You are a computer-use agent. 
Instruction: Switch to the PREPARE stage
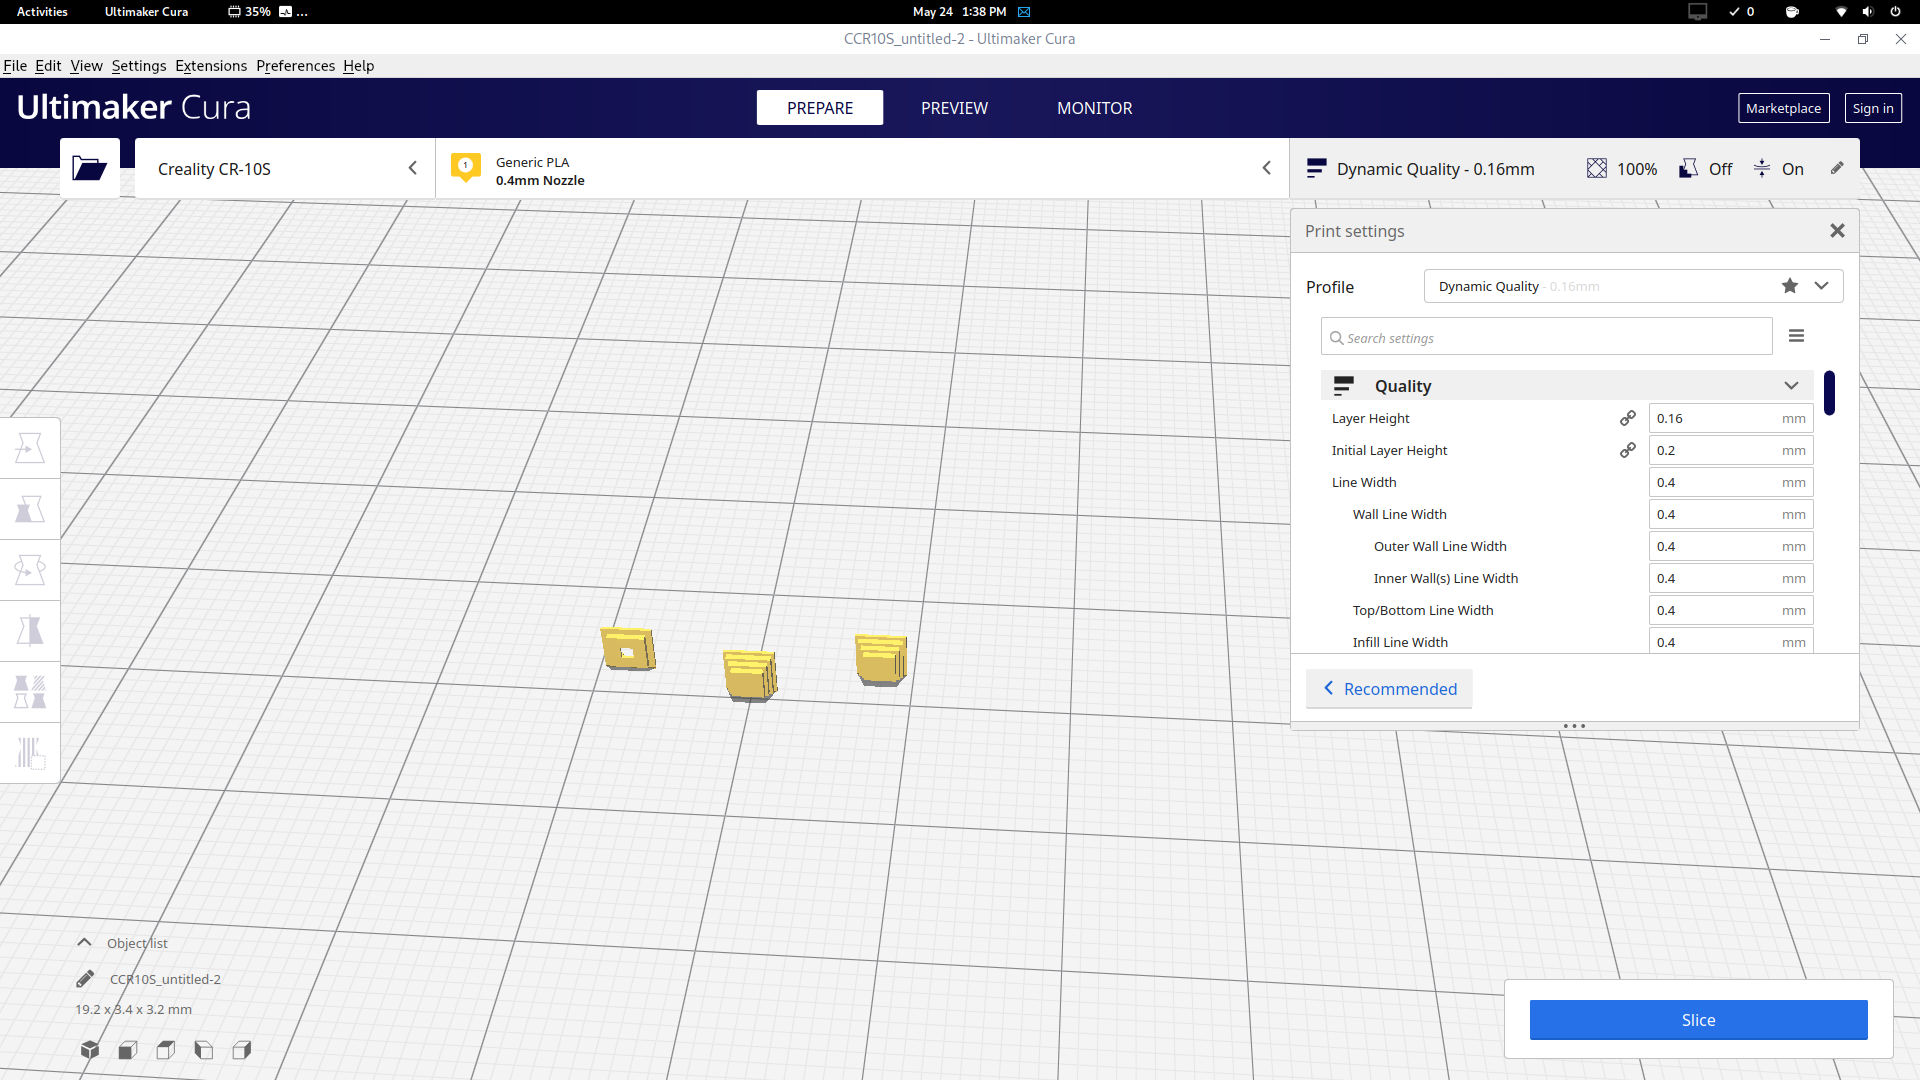820,108
